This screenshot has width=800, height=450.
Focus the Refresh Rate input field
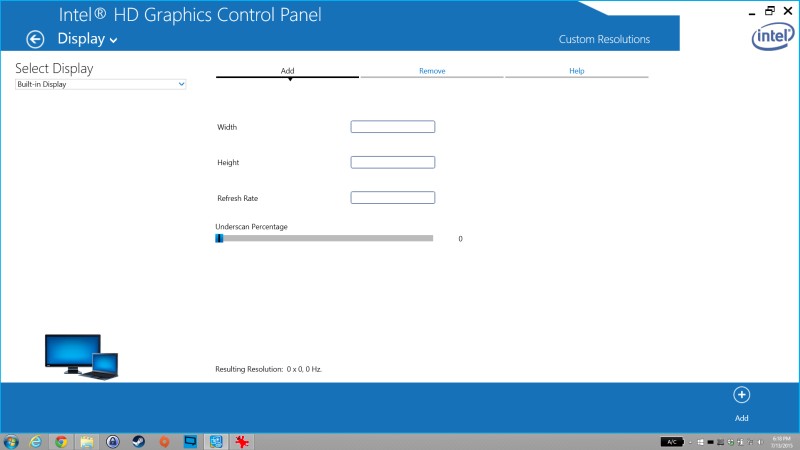coord(393,197)
